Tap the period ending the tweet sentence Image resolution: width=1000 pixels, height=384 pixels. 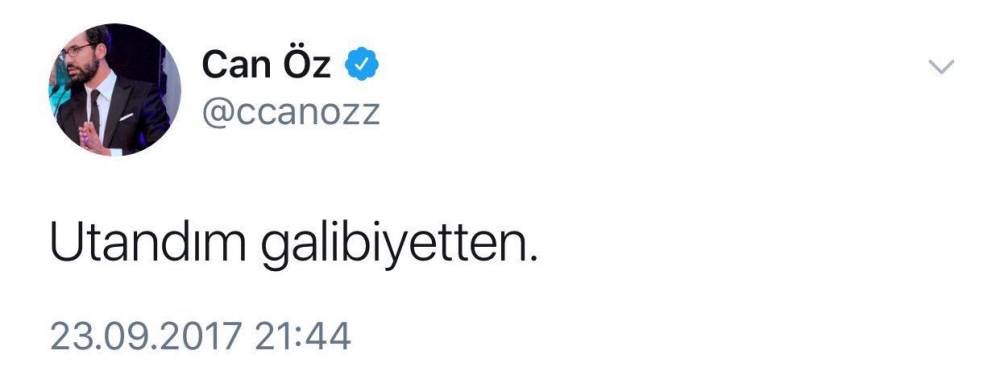click(533, 259)
